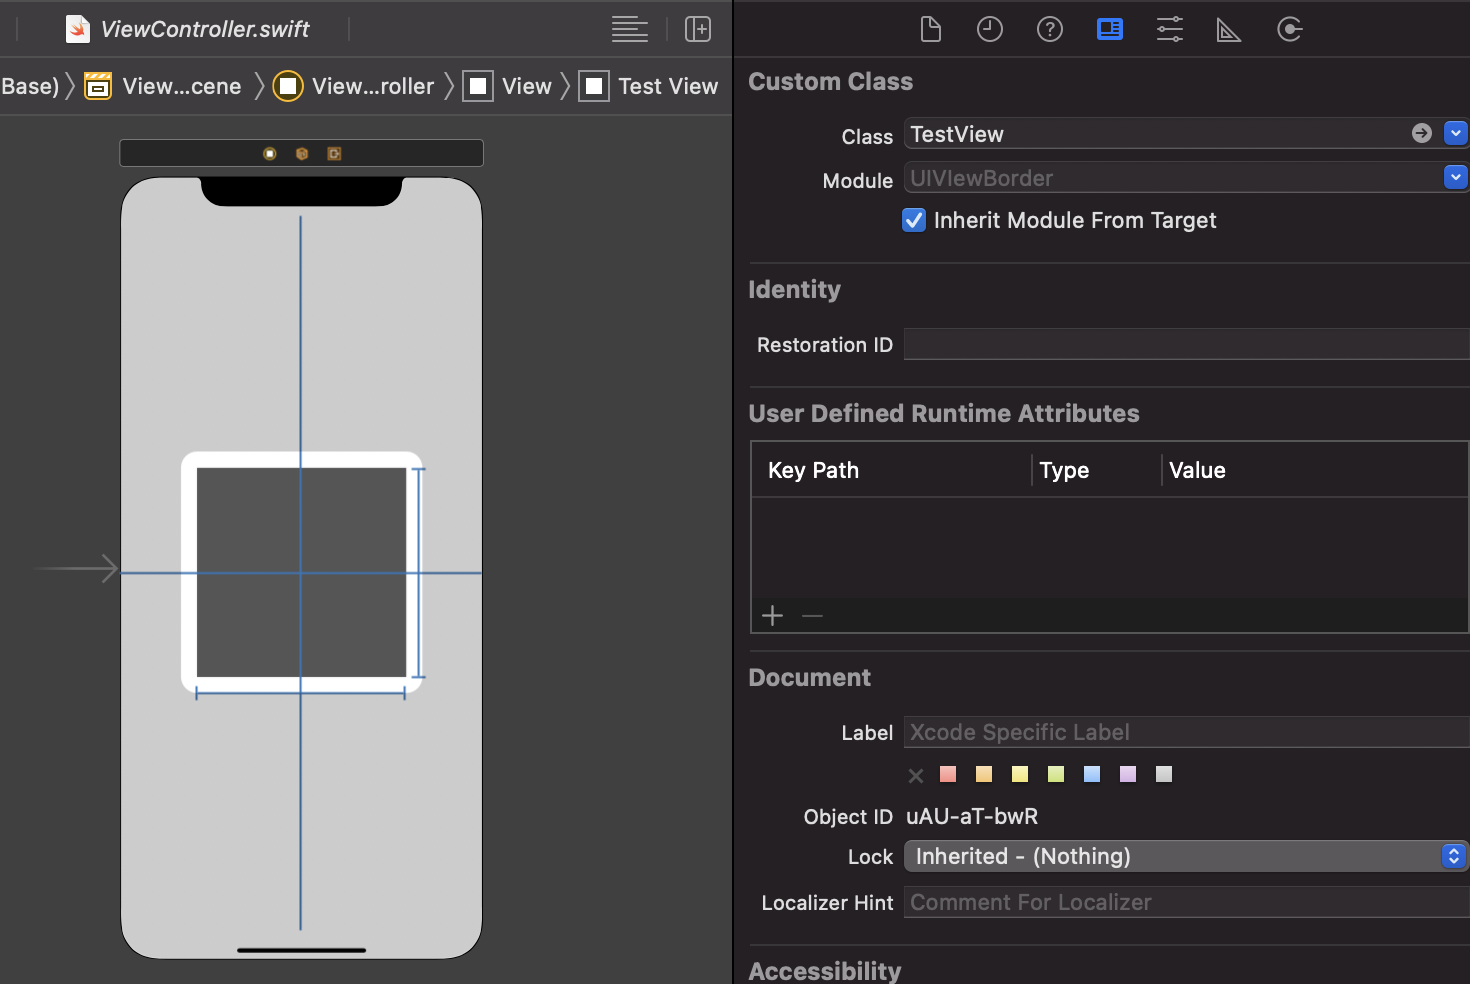Open the editor options lines icon
Image resolution: width=1470 pixels, height=984 pixels.
630,29
